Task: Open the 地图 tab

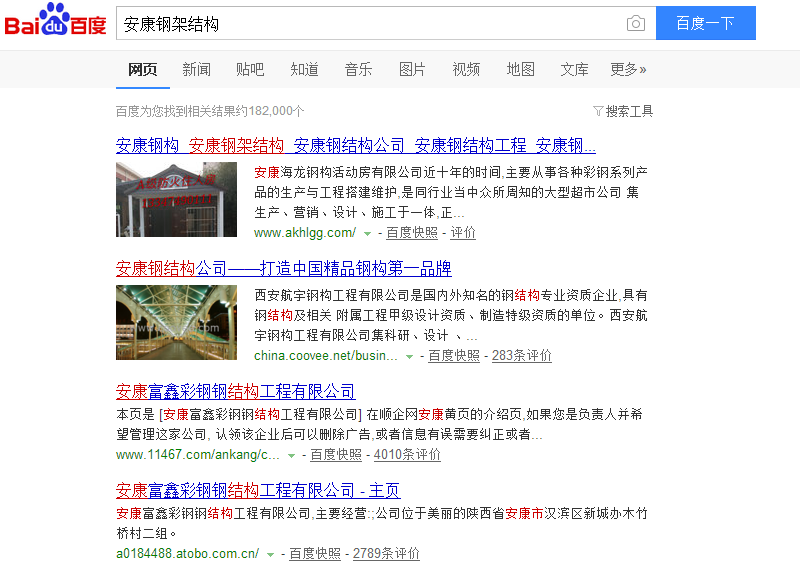Action: pyautogui.click(x=520, y=69)
